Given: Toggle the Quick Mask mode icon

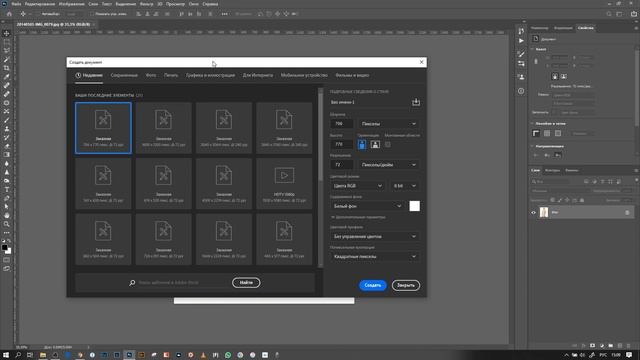Looking at the screenshot, I should tap(7, 260).
